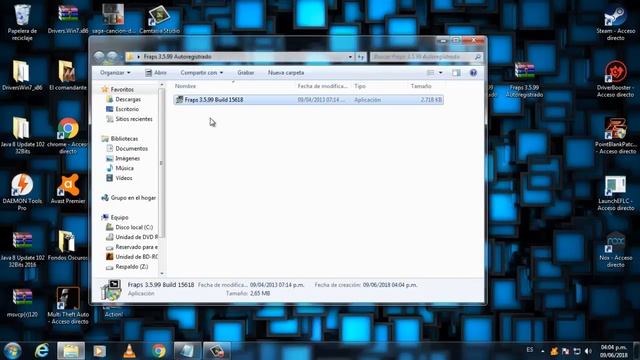Select Documentos library in the navigation pane
This screenshot has height=360, width=640.
tap(131, 149)
